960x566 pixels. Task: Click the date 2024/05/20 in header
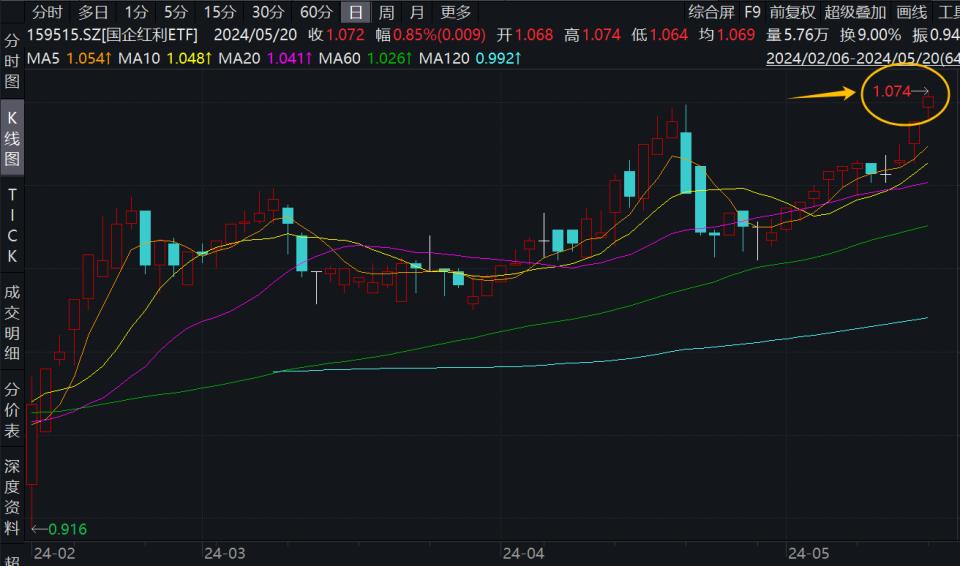(x=255, y=35)
